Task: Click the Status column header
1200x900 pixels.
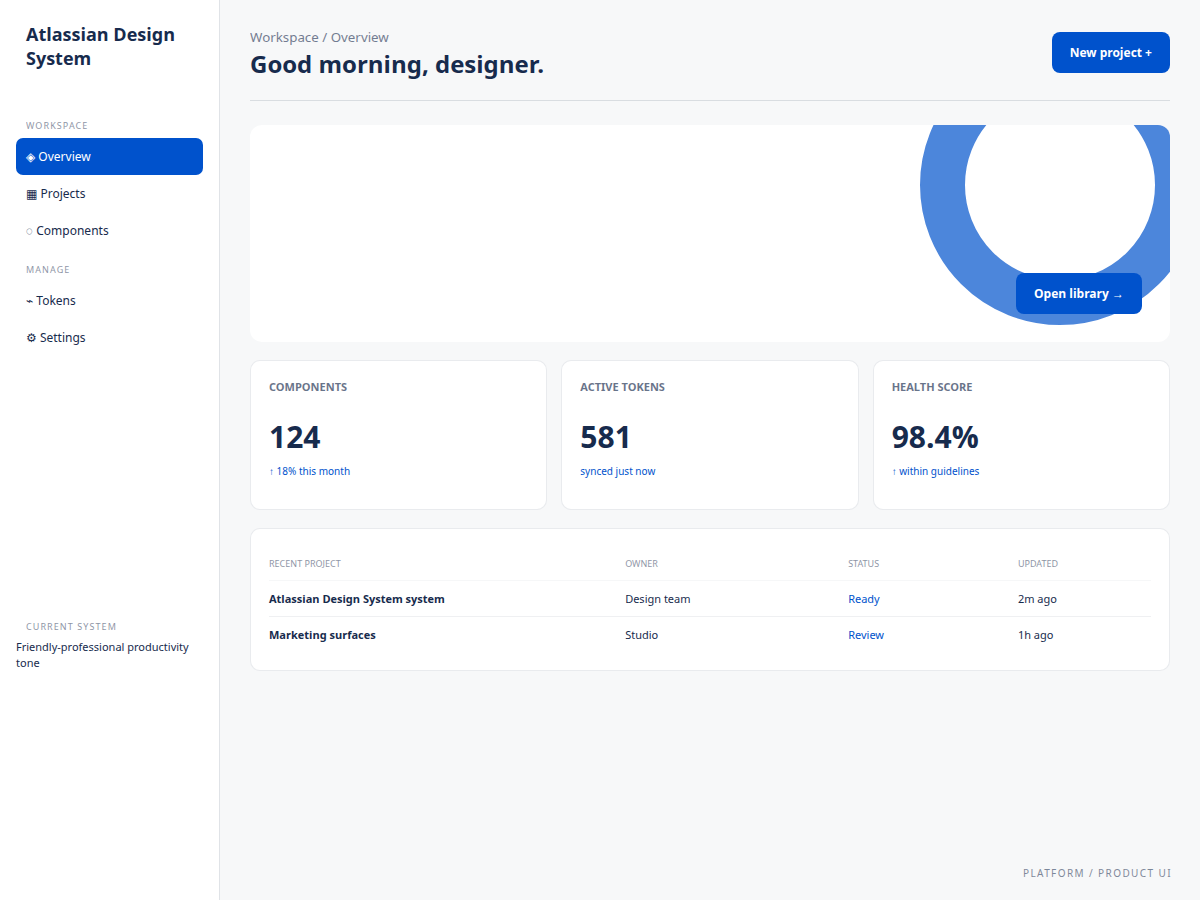Action: [x=864, y=564]
